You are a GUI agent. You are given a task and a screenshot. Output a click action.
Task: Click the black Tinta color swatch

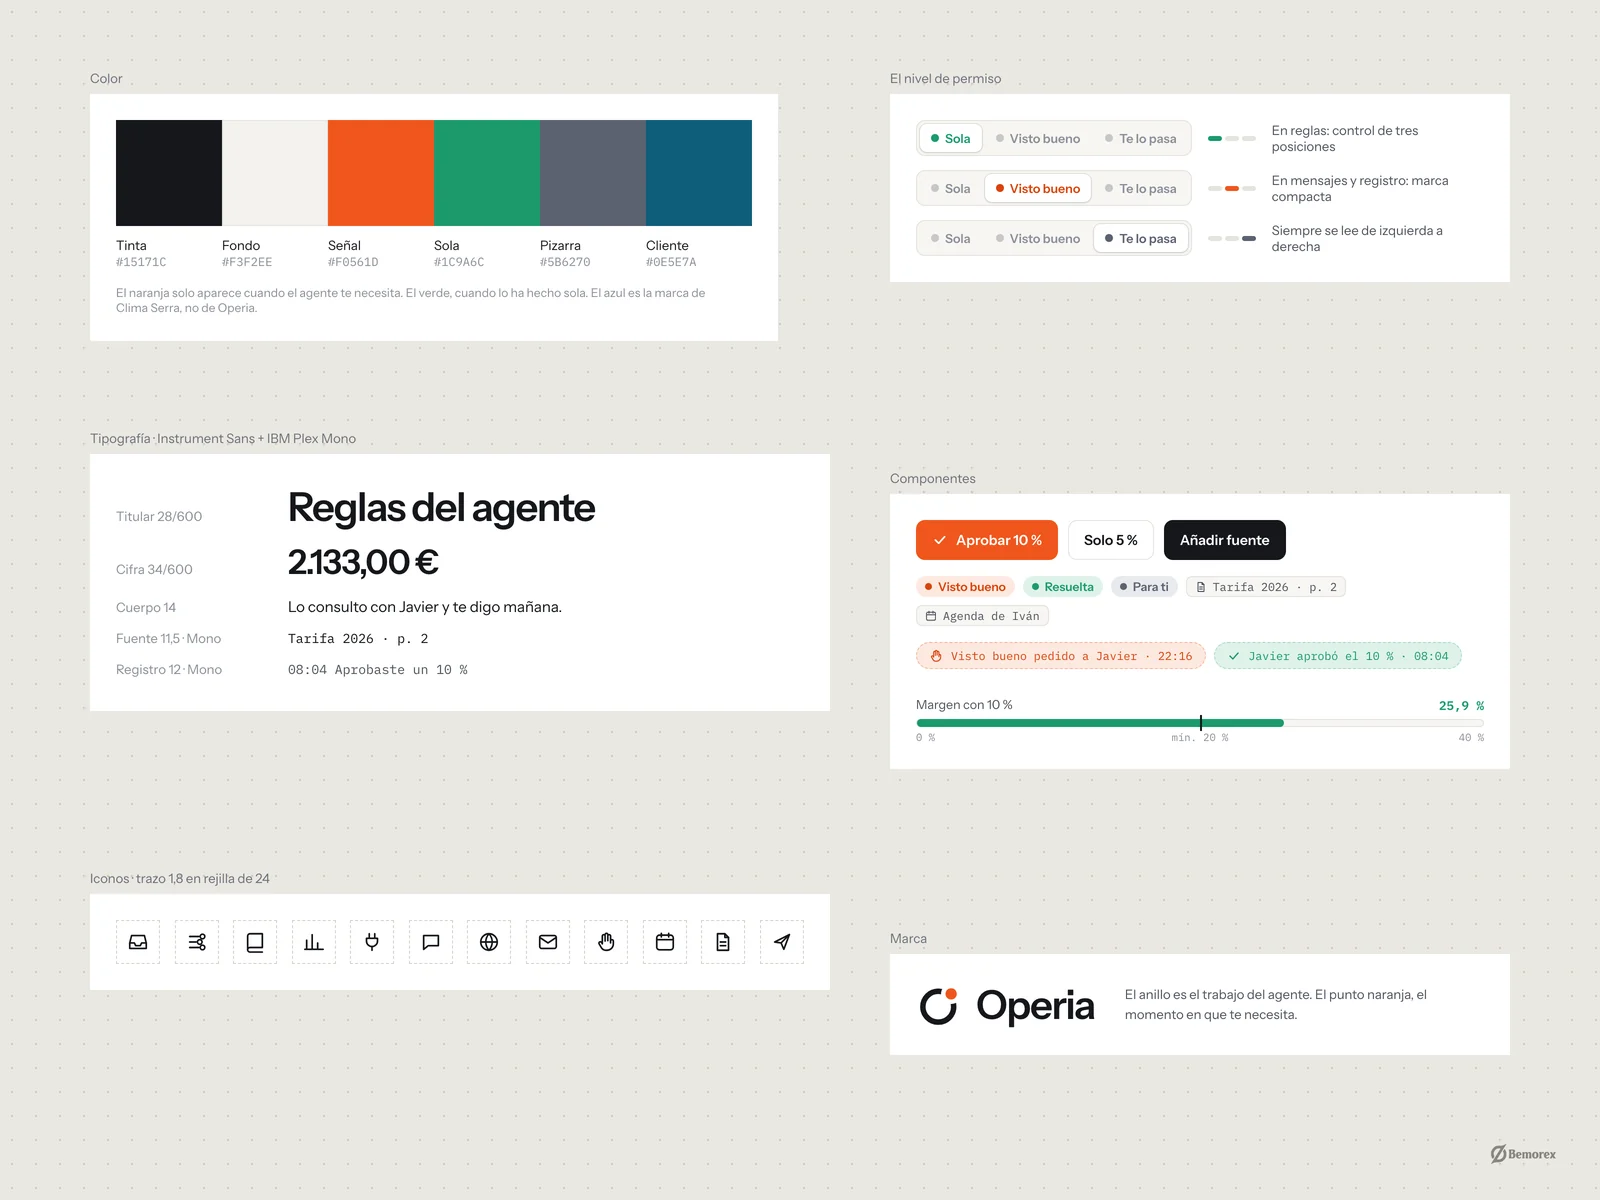169,173
